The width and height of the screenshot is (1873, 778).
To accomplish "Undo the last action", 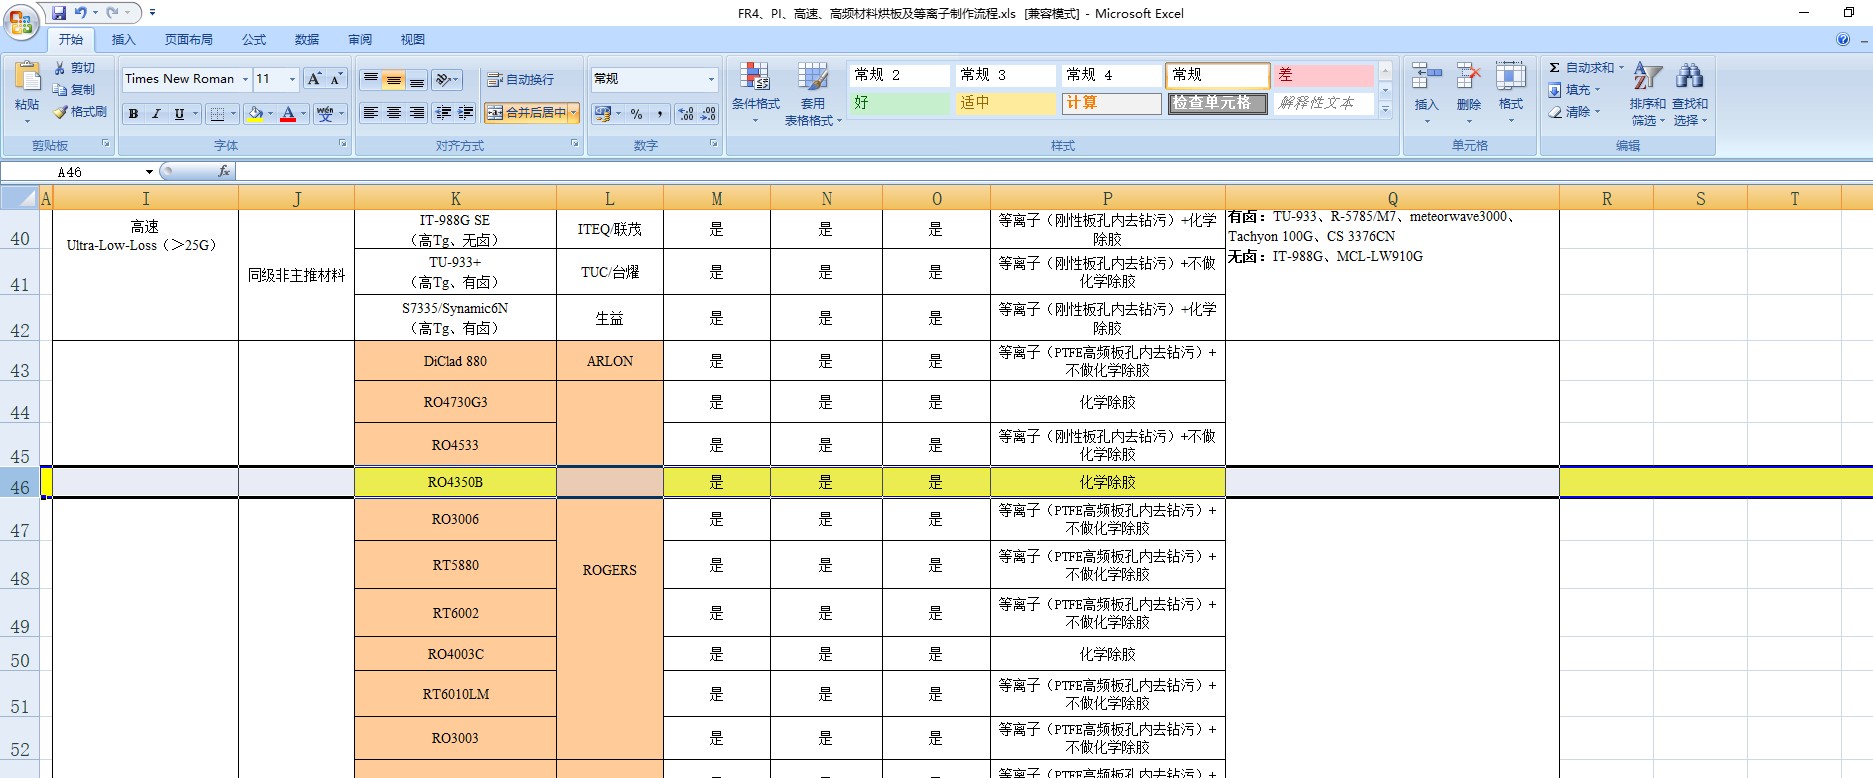I will (x=80, y=13).
